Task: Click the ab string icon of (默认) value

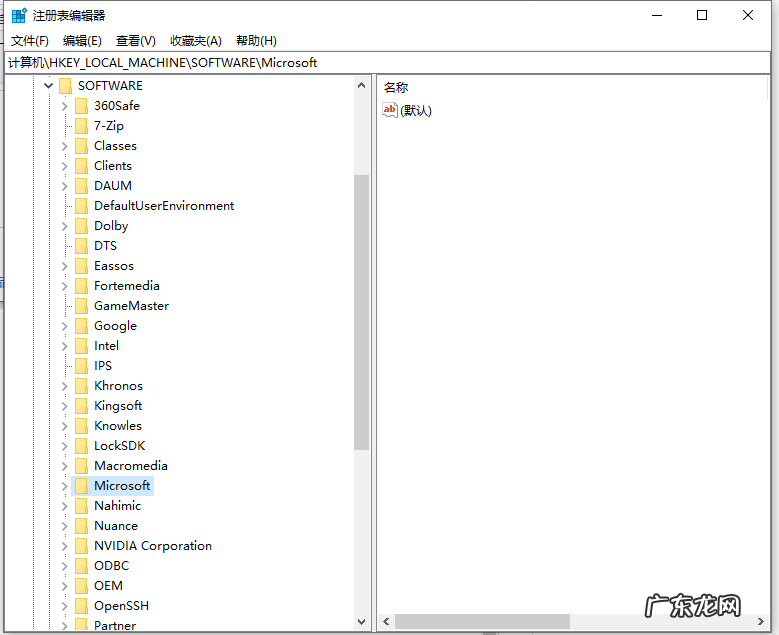Action: click(390, 110)
